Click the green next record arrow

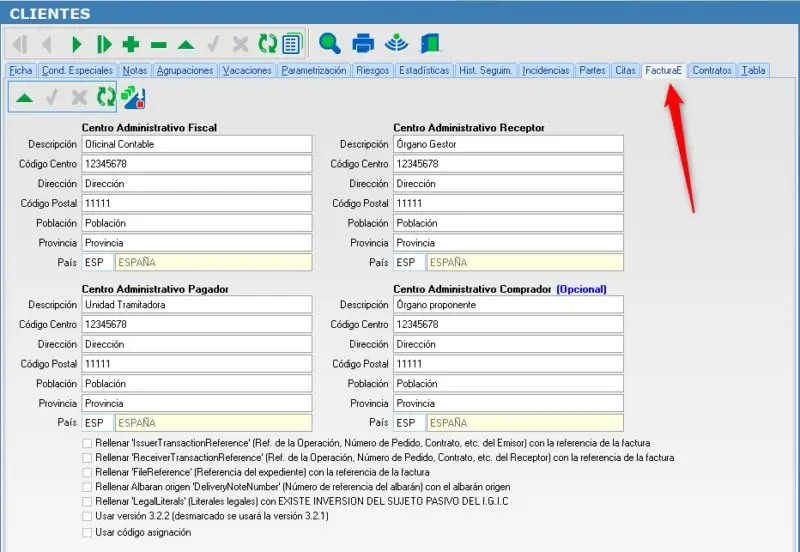pyautogui.click(x=77, y=44)
